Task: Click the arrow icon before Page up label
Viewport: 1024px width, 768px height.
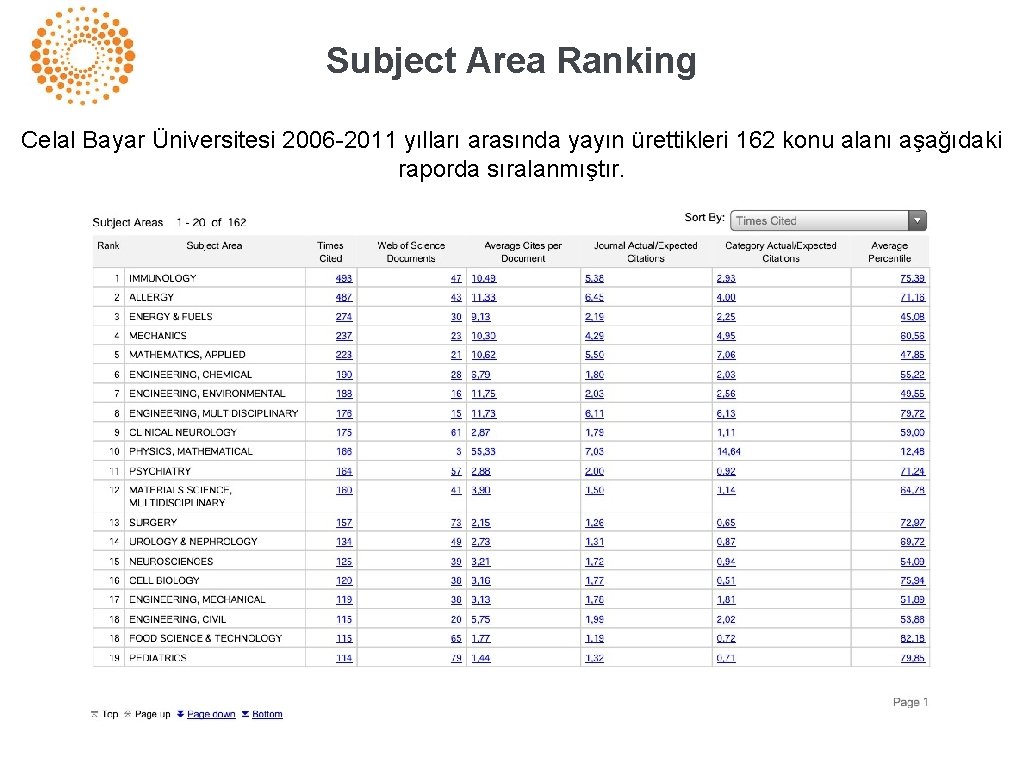Action: pos(127,714)
